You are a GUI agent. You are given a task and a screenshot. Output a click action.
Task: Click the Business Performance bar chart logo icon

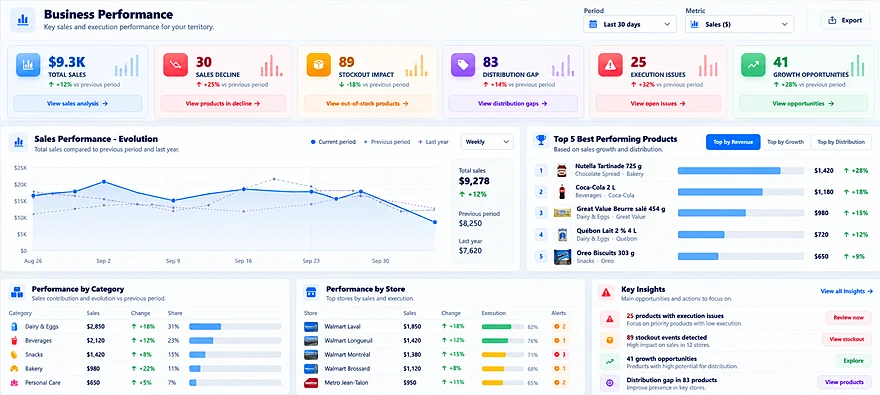click(22, 20)
